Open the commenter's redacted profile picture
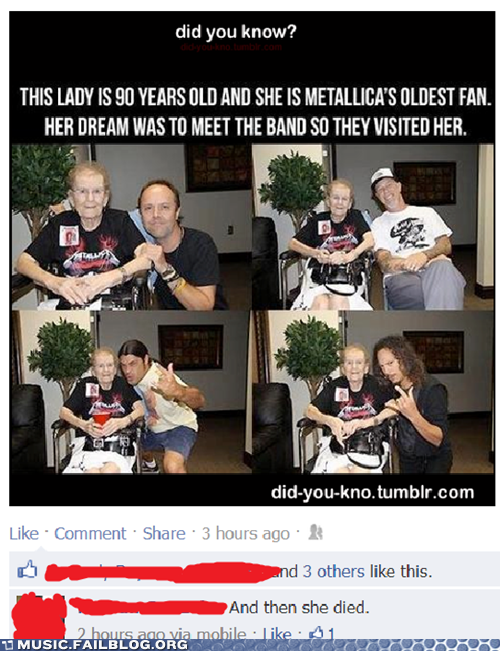The width and height of the screenshot is (500, 651). (x=39, y=616)
